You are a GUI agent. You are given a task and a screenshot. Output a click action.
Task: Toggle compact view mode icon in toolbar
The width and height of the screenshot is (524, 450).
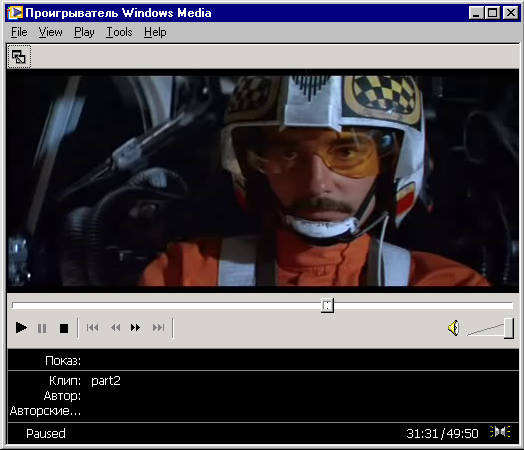click(x=19, y=57)
